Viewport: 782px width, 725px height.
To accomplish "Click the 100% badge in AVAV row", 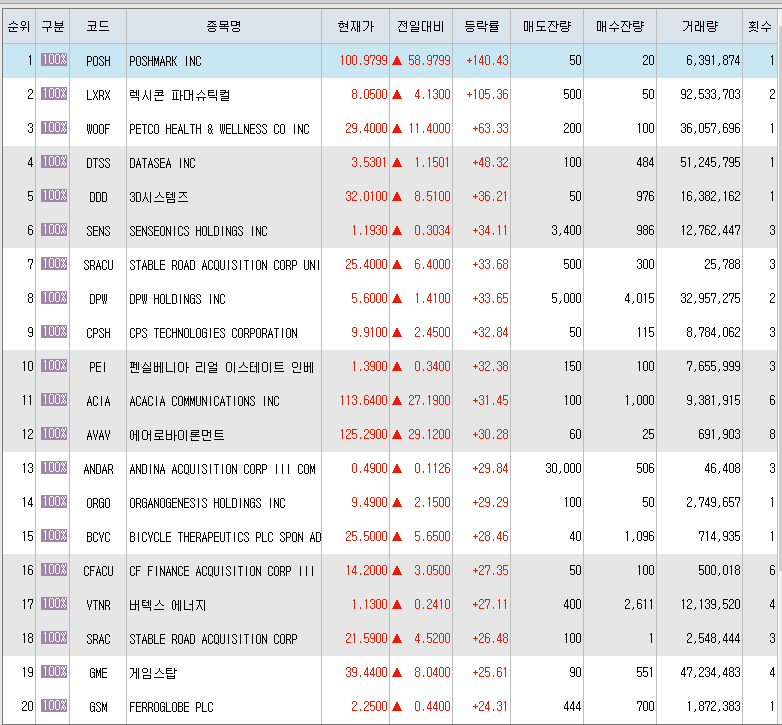I will click(54, 433).
